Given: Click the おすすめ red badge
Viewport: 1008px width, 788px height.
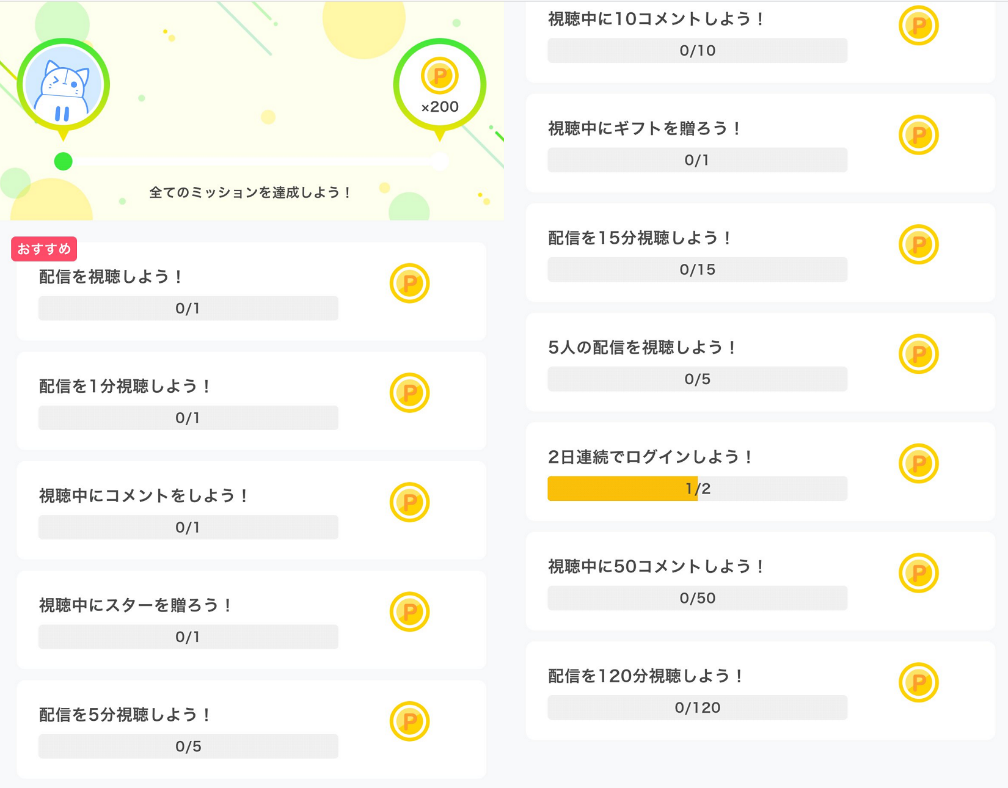Looking at the screenshot, I should click(x=44, y=249).
